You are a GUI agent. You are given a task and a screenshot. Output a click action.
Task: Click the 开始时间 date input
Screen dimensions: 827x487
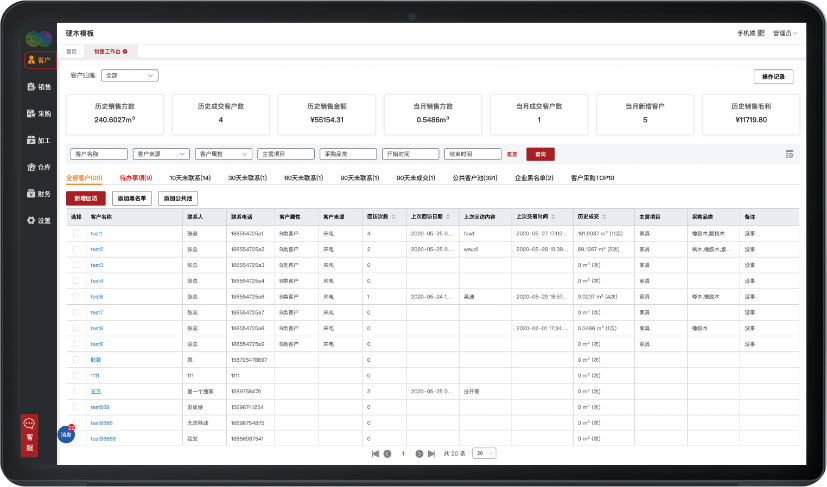pos(410,154)
